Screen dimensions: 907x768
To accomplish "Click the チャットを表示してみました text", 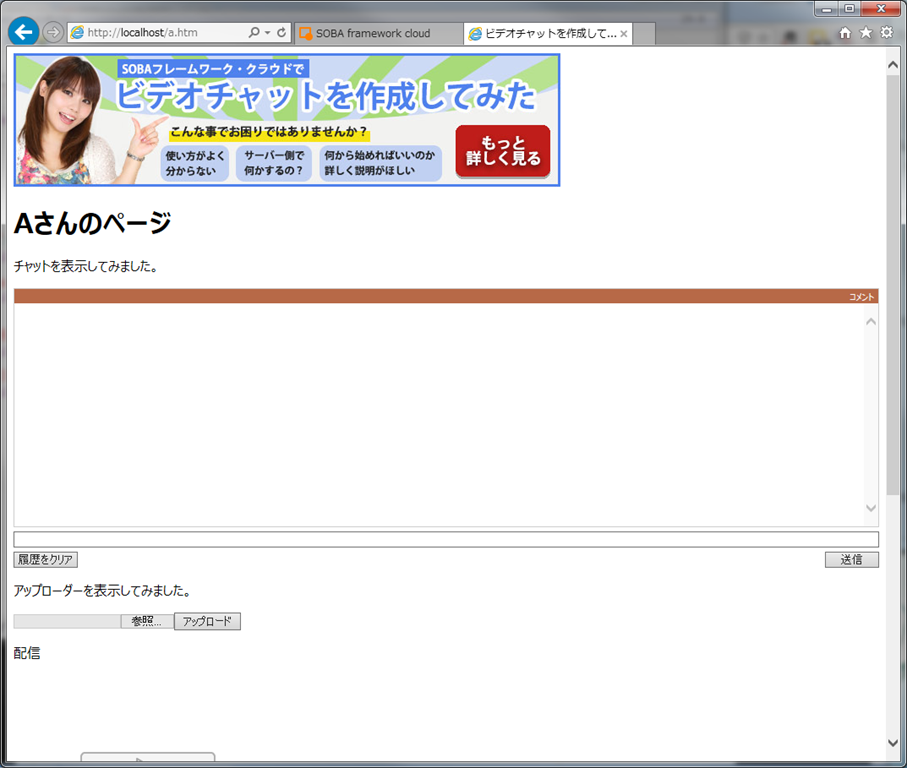I will 86,267.
